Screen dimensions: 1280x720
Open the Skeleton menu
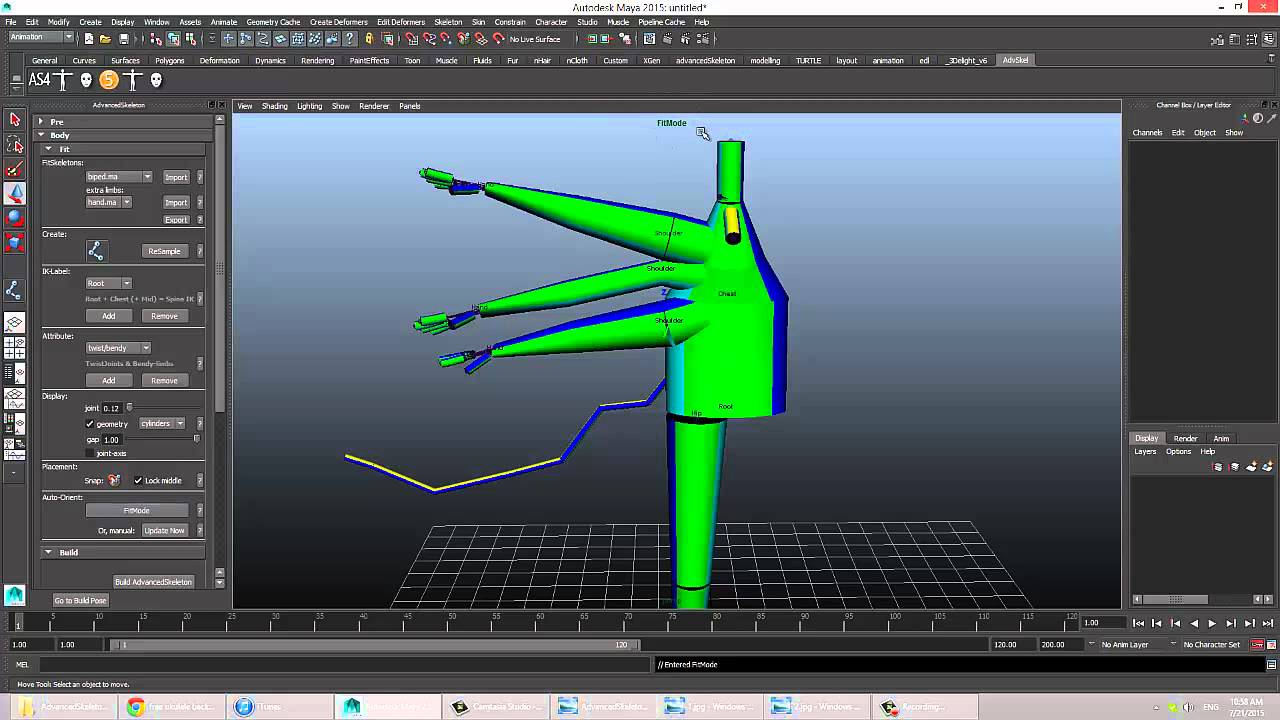tap(448, 22)
